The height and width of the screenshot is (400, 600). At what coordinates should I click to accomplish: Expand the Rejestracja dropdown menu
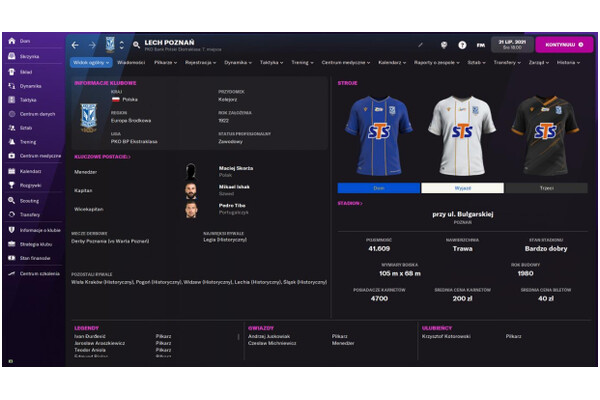click(201, 62)
